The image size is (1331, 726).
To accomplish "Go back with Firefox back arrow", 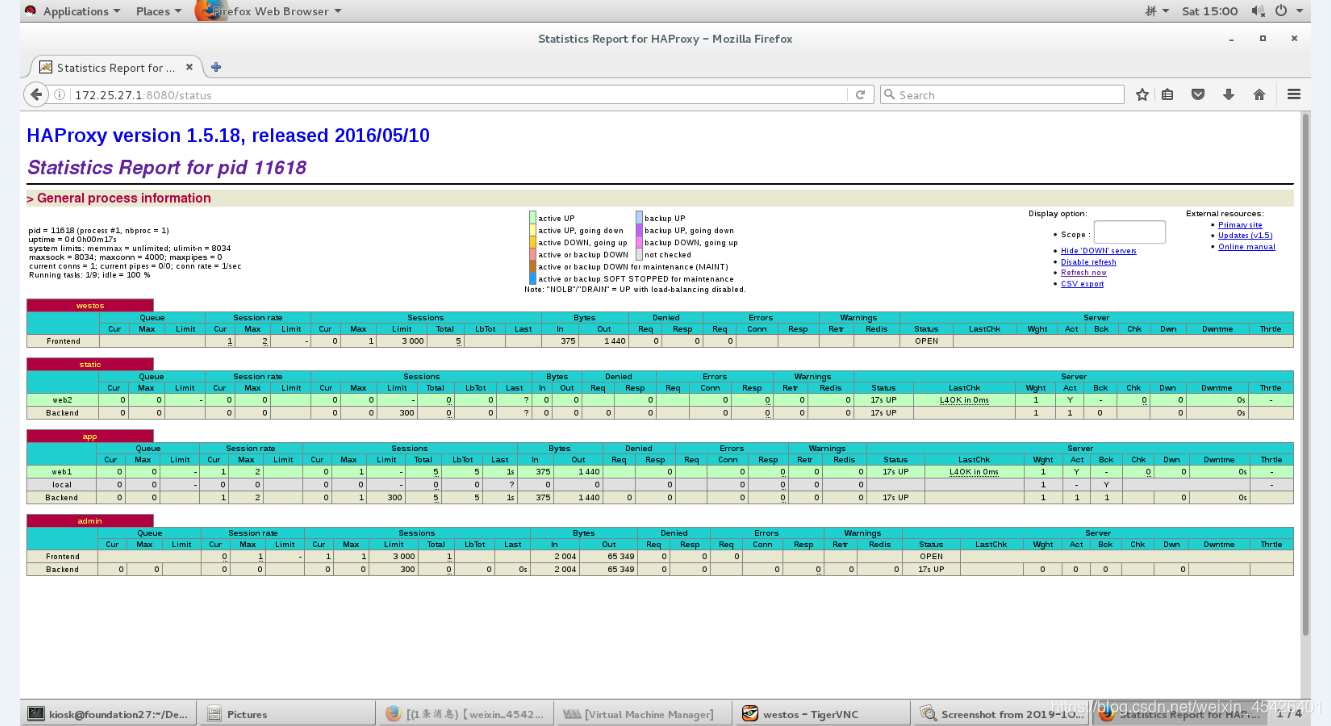I will [x=37, y=94].
